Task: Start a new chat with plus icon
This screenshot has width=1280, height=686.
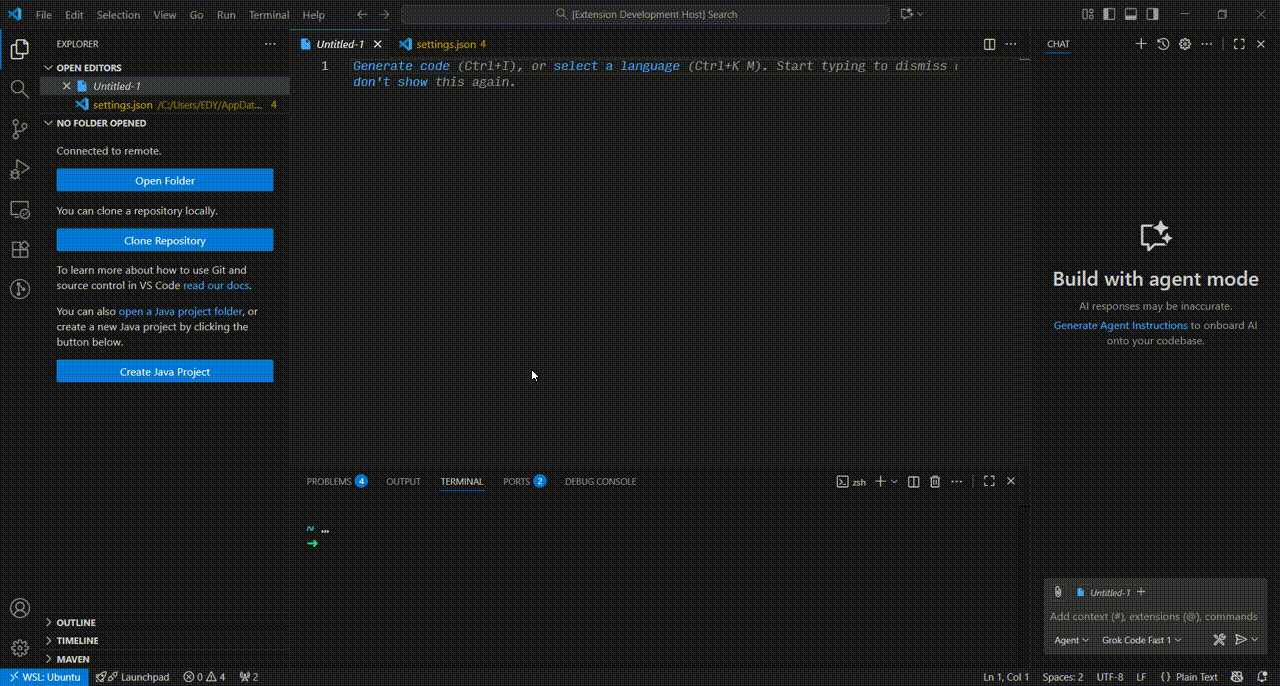Action: 1141,44
